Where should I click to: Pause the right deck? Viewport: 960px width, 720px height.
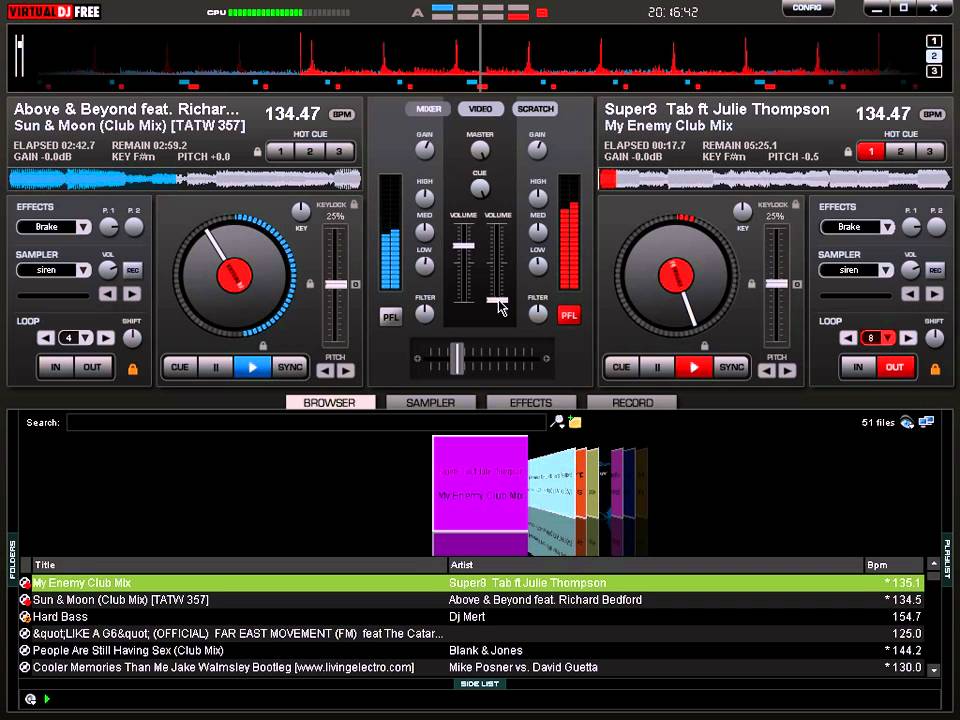tap(657, 367)
